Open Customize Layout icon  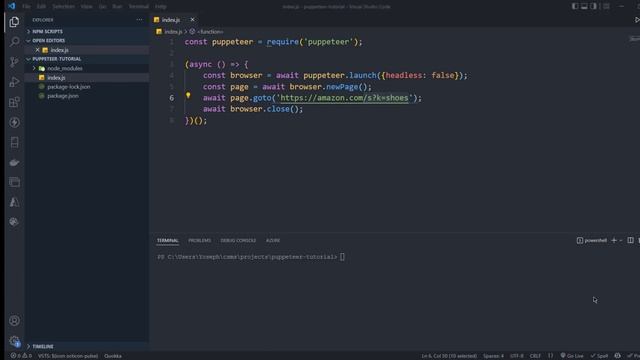click(x=607, y=6)
